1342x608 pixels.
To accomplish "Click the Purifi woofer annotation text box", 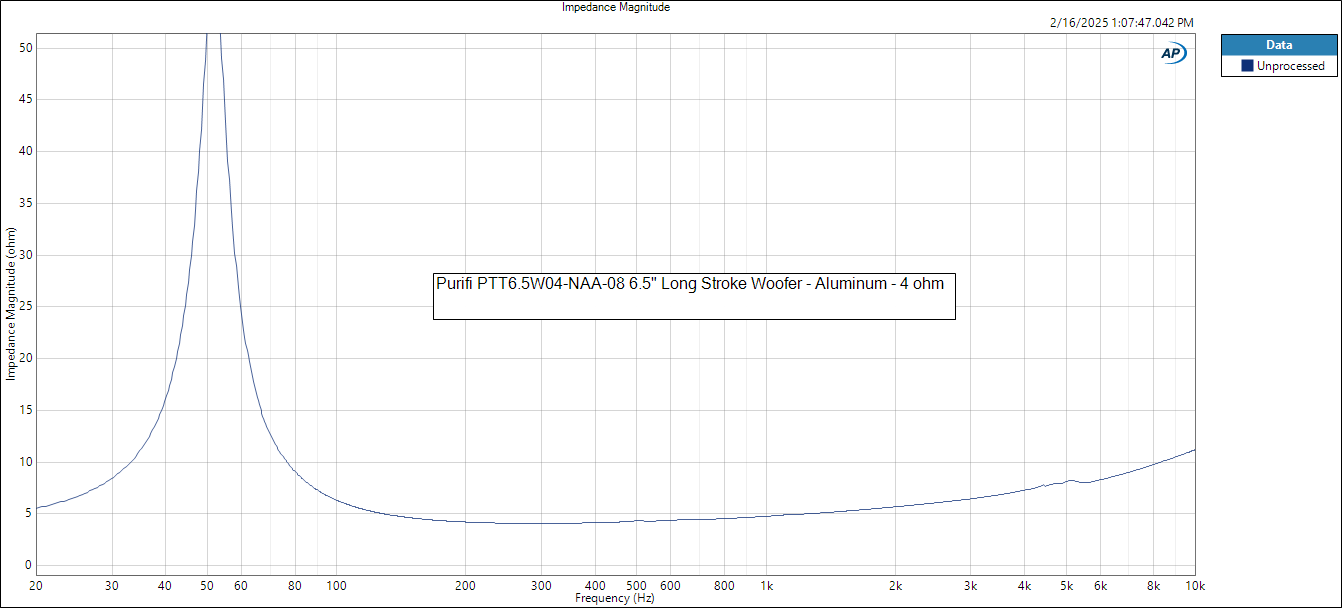I will (x=694, y=295).
